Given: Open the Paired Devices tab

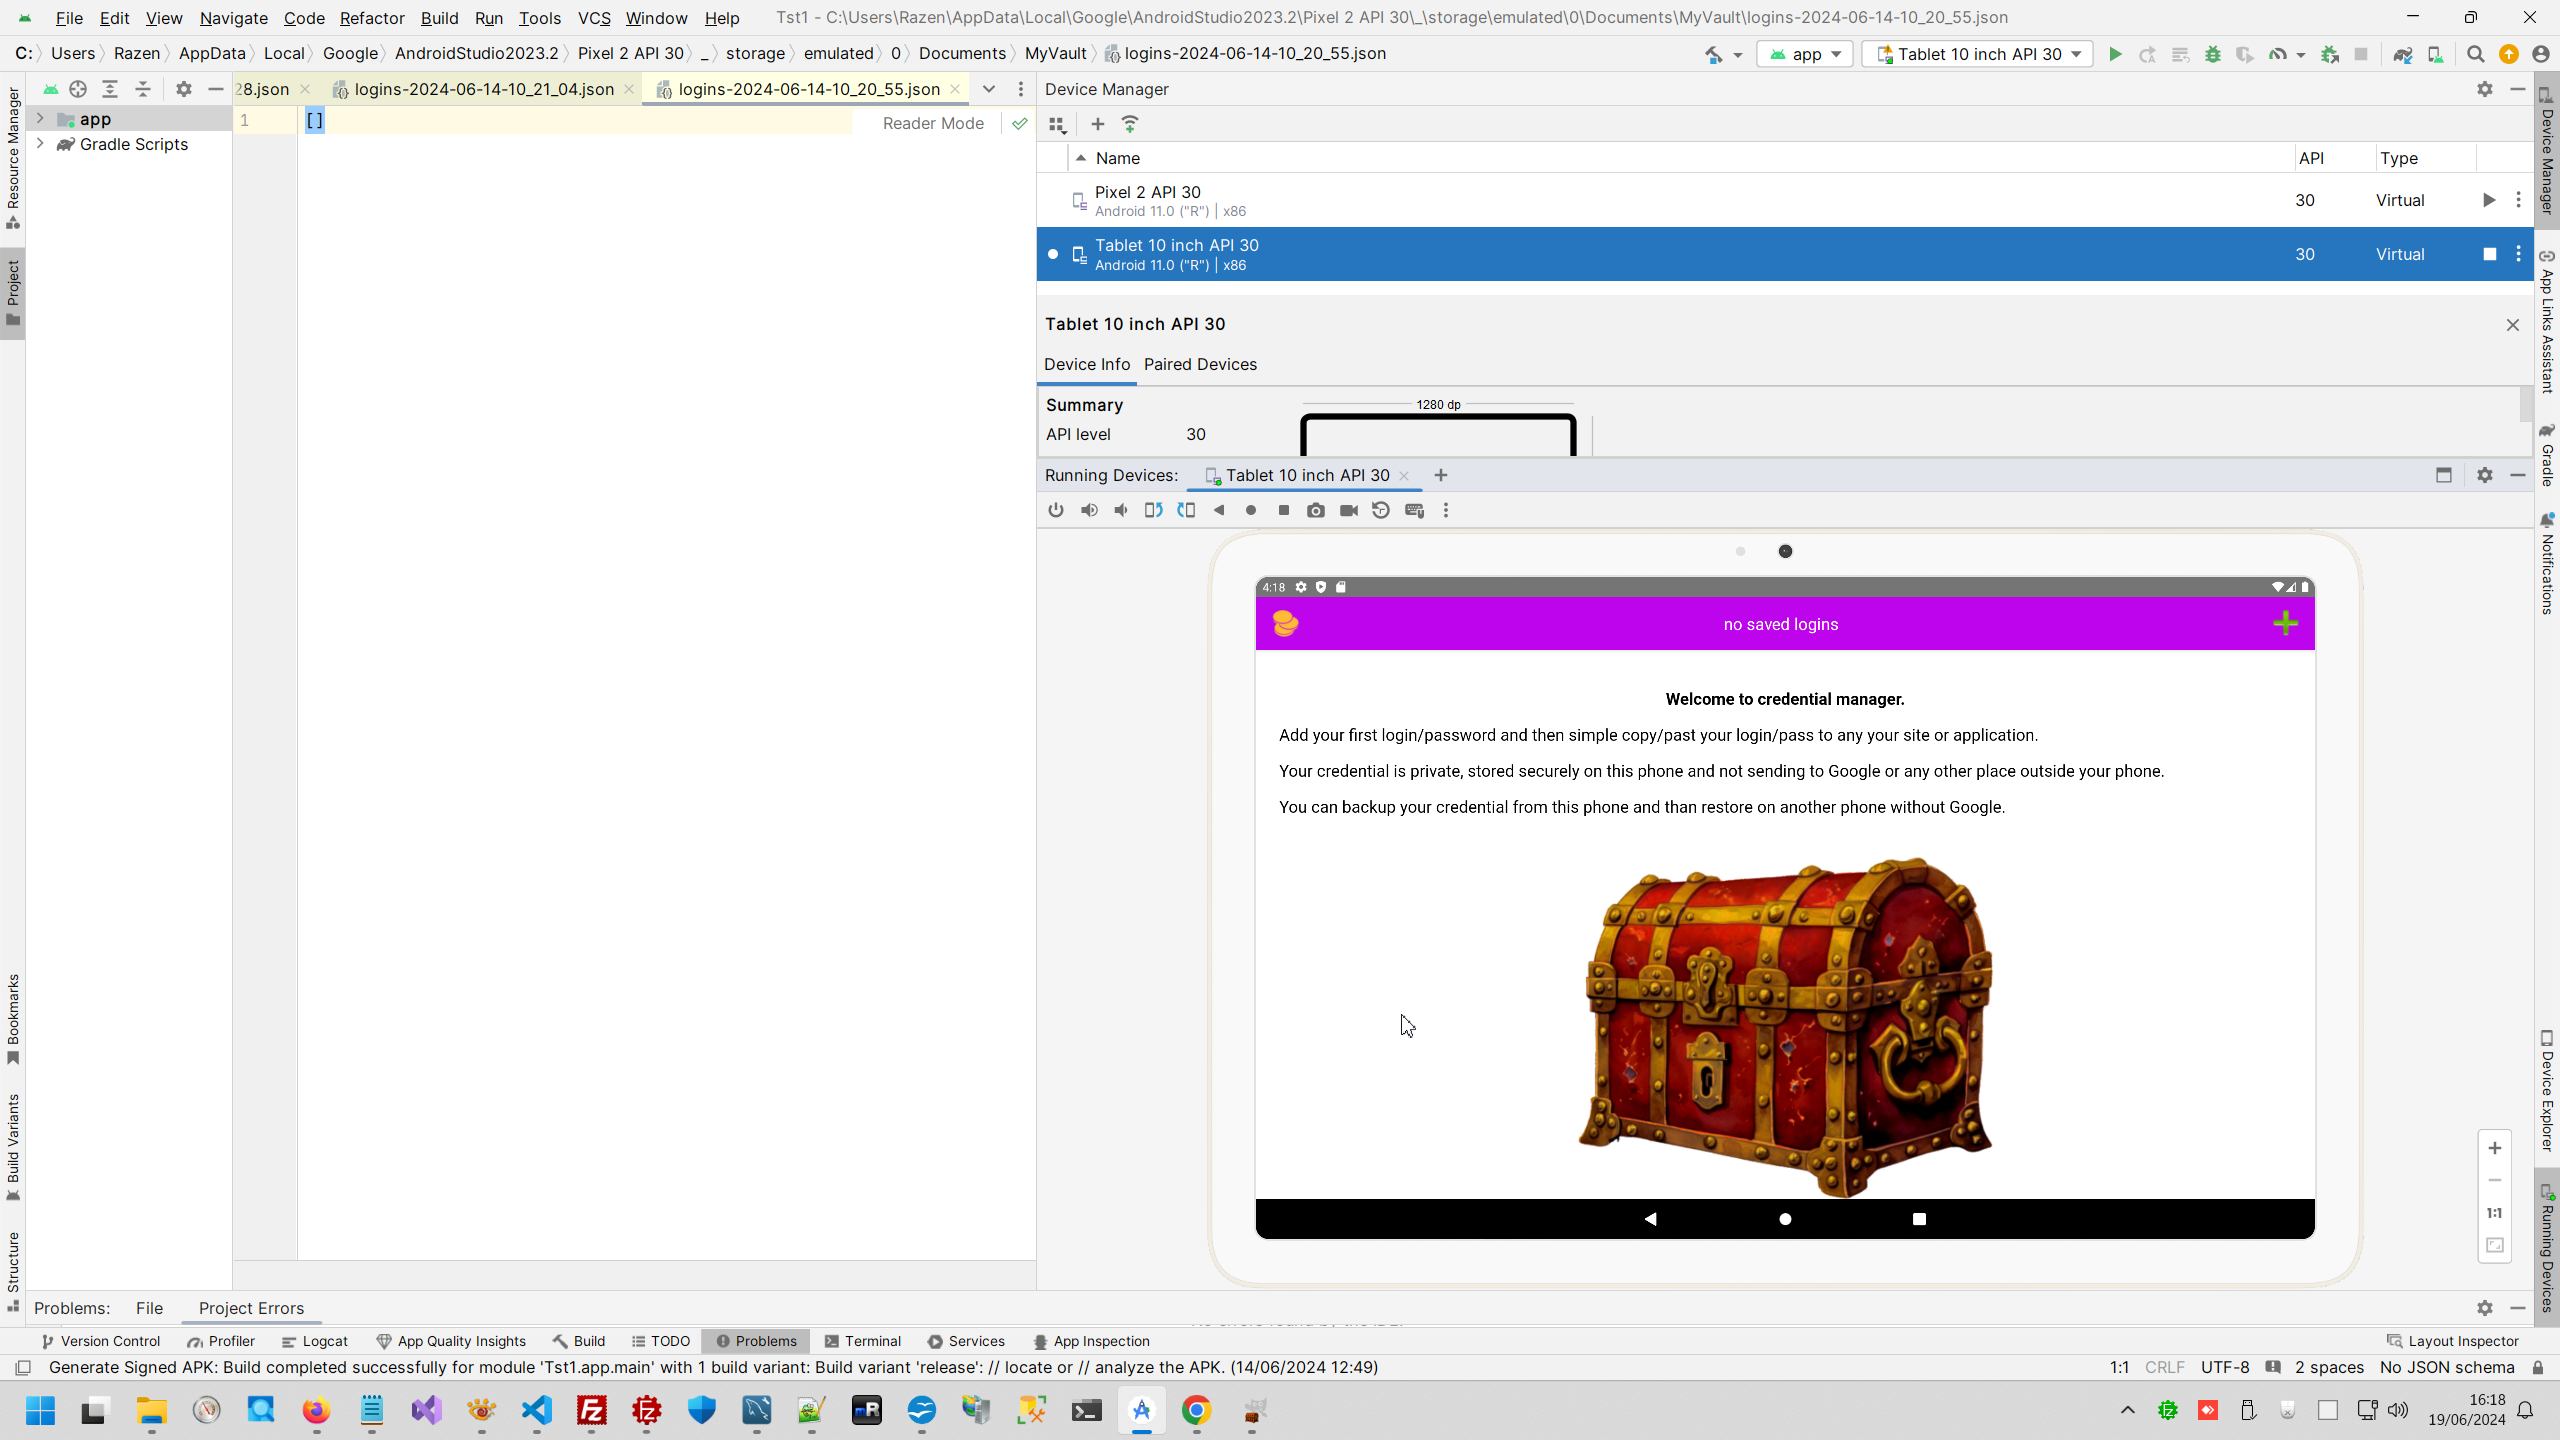Looking at the screenshot, I should coord(1200,364).
